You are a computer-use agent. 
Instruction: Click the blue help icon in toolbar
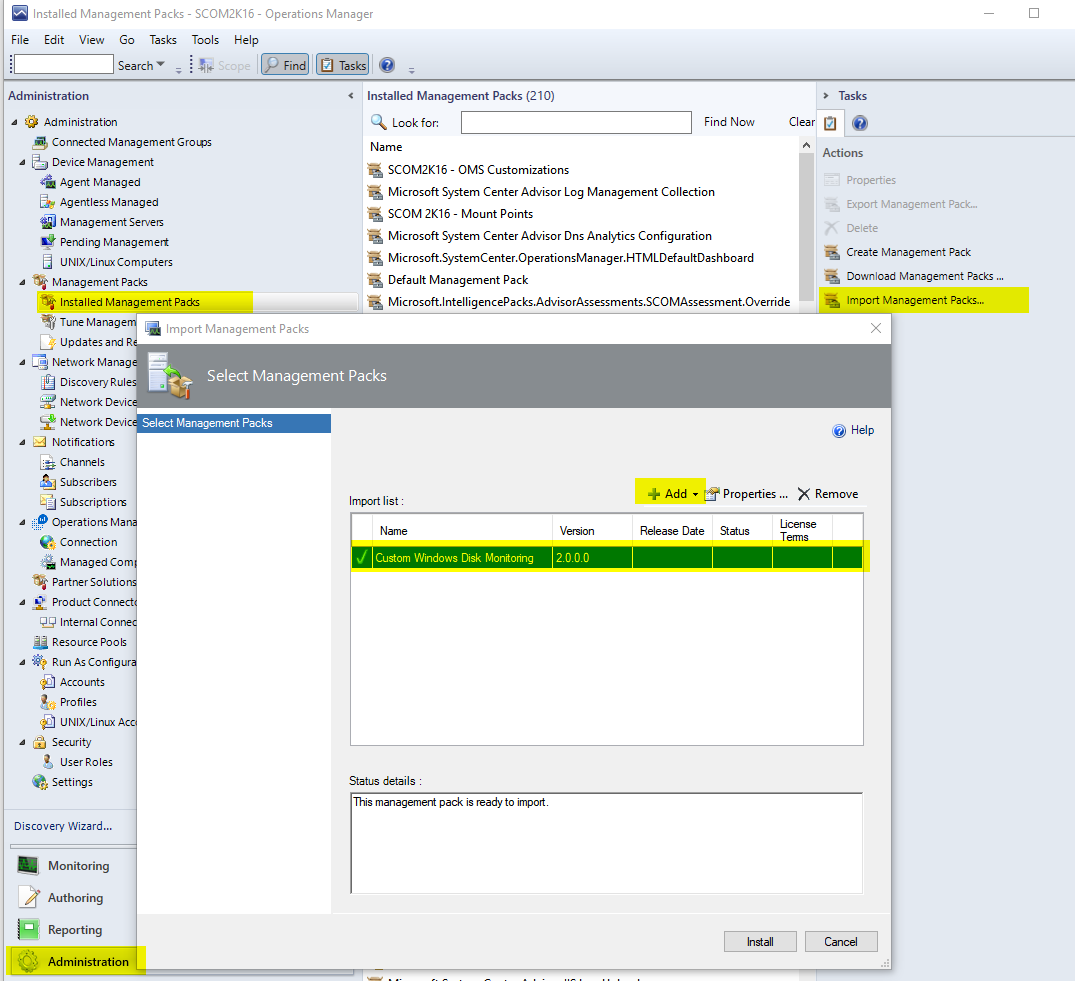coord(387,65)
